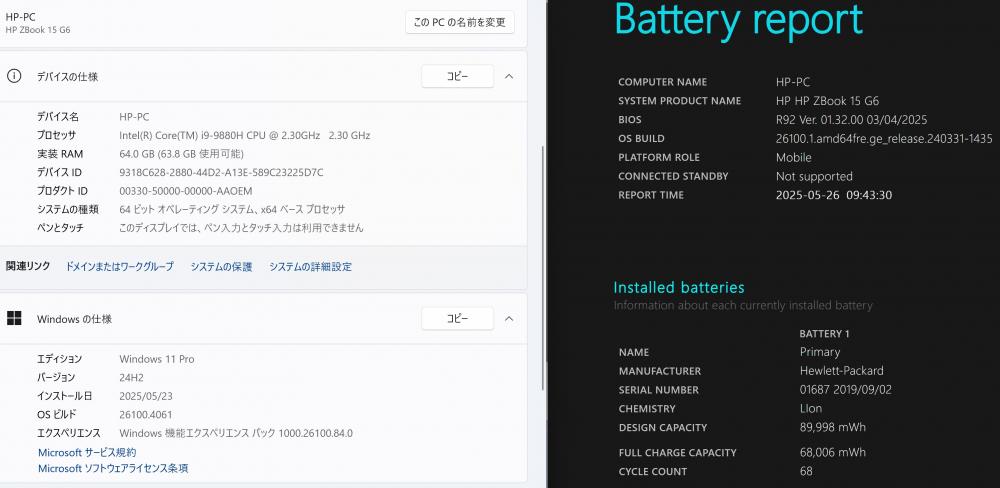Click the 'この PC の名前を変更' rename button
Screen dimensions: 1000x488
tap(460, 22)
